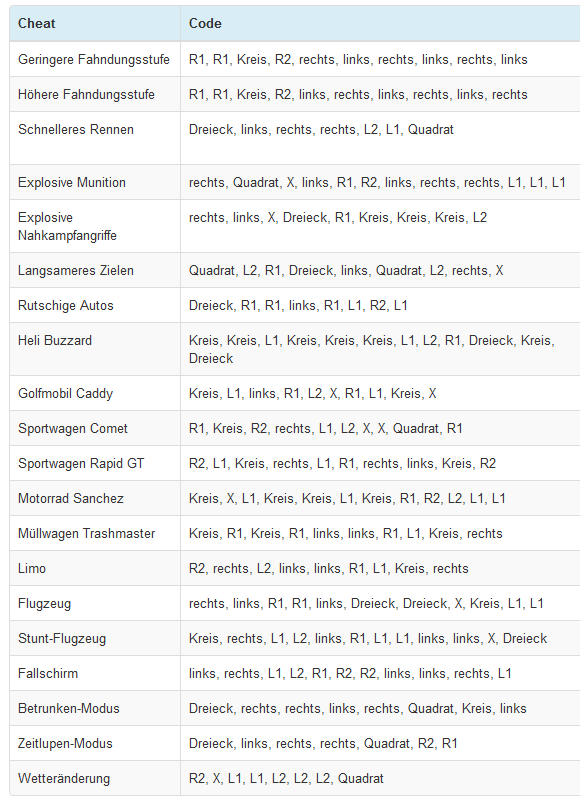Image resolution: width=580 pixels, height=811 pixels.
Task: Click the Müllwagen Trashmaster code text
Action: tap(345, 534)
